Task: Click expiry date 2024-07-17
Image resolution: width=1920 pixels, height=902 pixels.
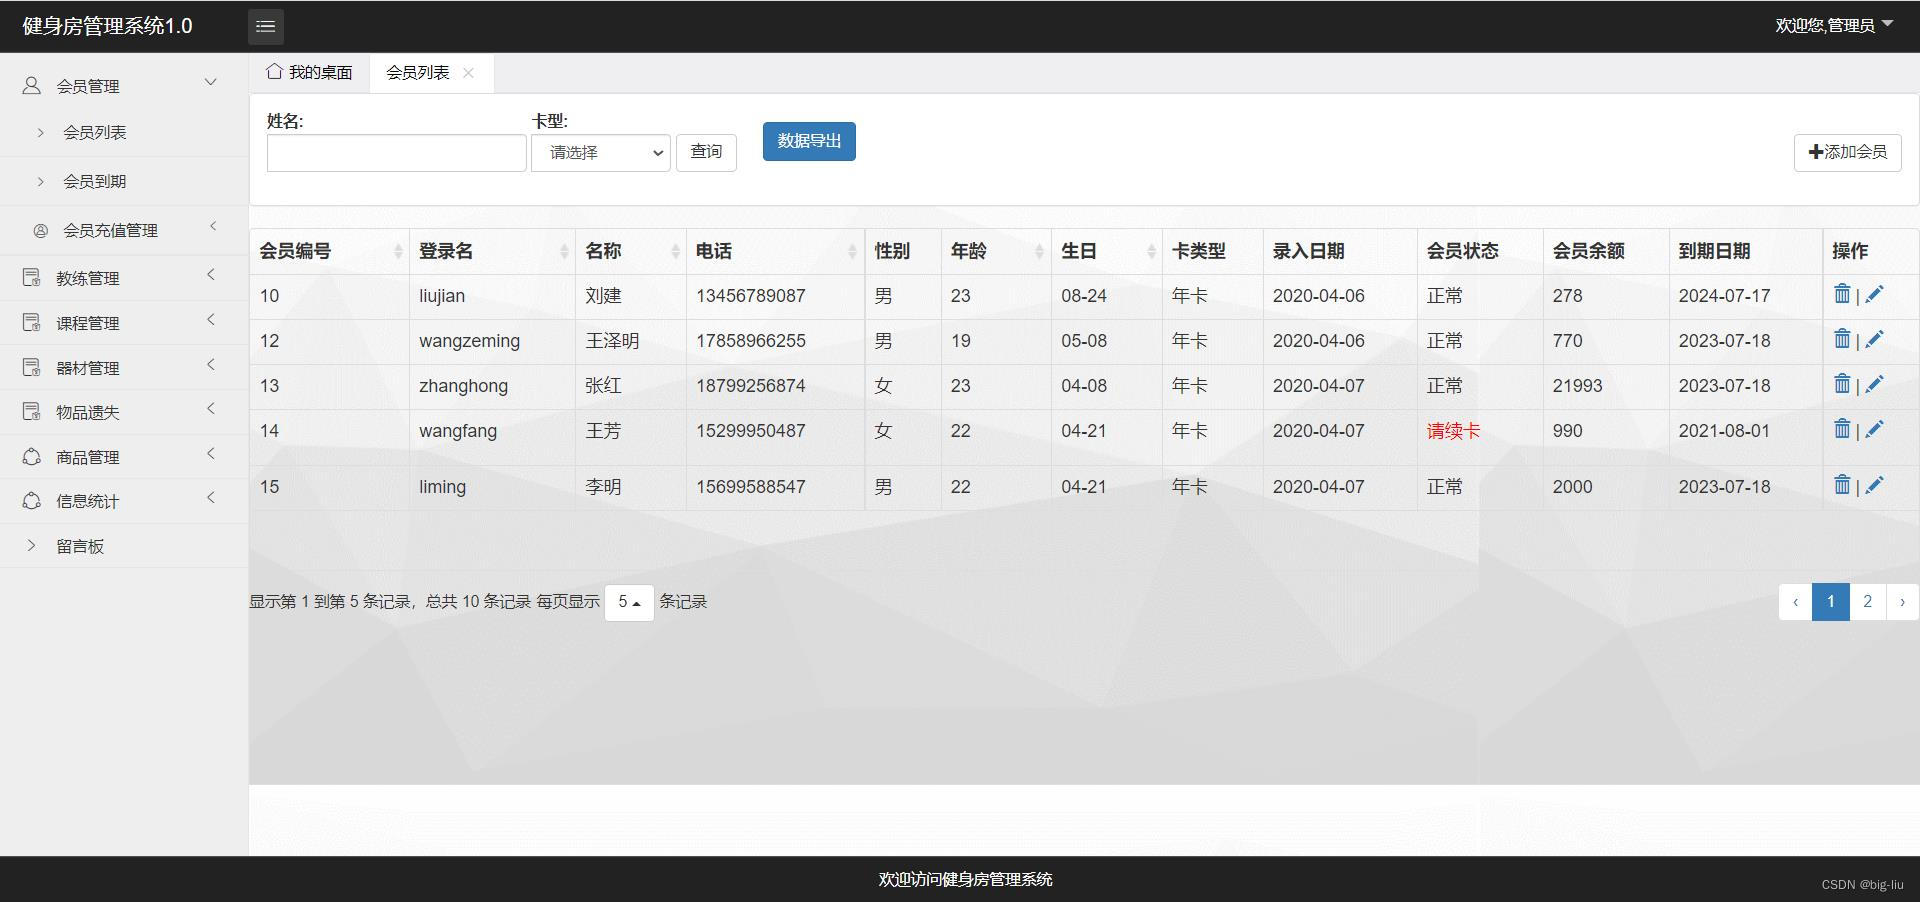Action: click(1724, 296)
